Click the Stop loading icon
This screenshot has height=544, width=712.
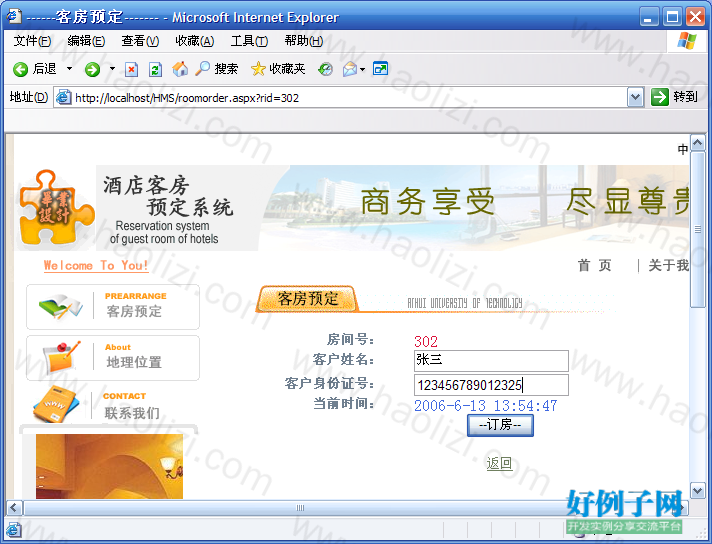[132, 69]
